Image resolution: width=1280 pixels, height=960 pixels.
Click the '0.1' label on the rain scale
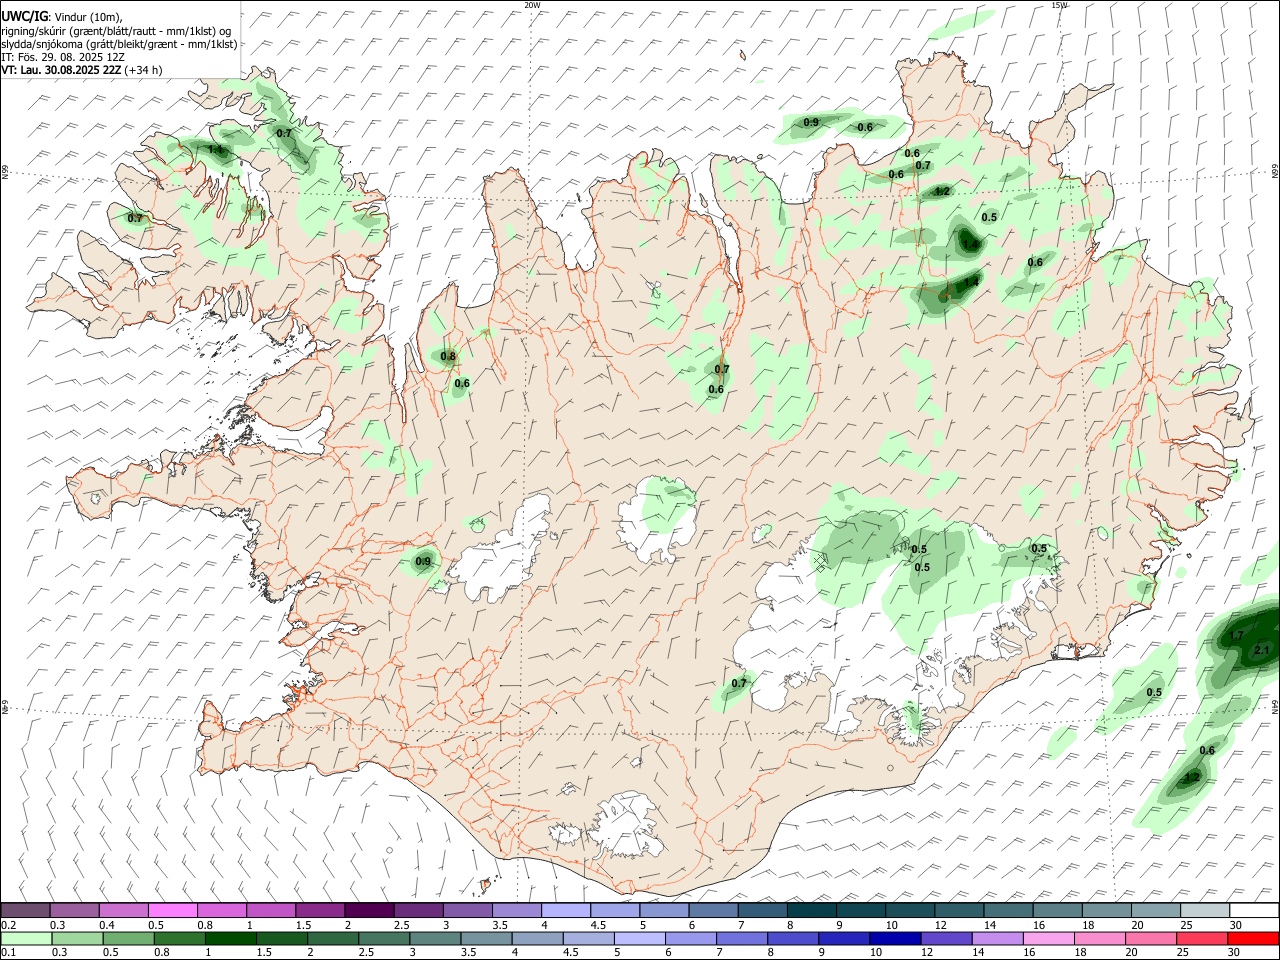coord(9,953)
